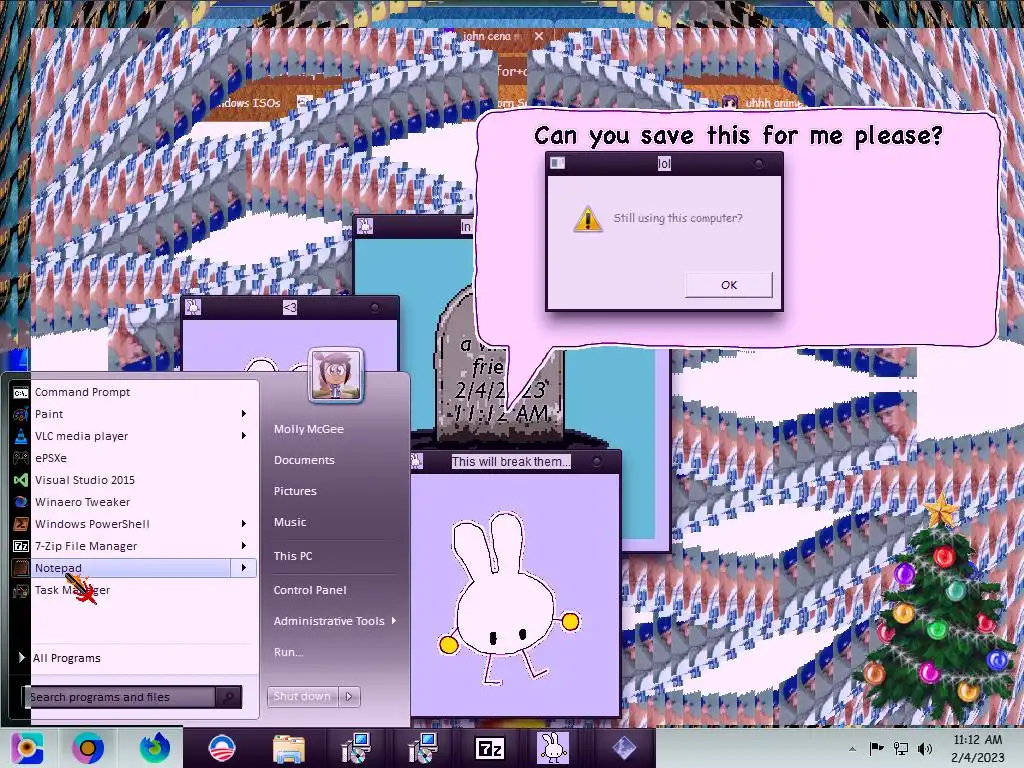Close the john cena tab
The width and height of the screenshot is (1024, 768).
click(x=539, y=36)
